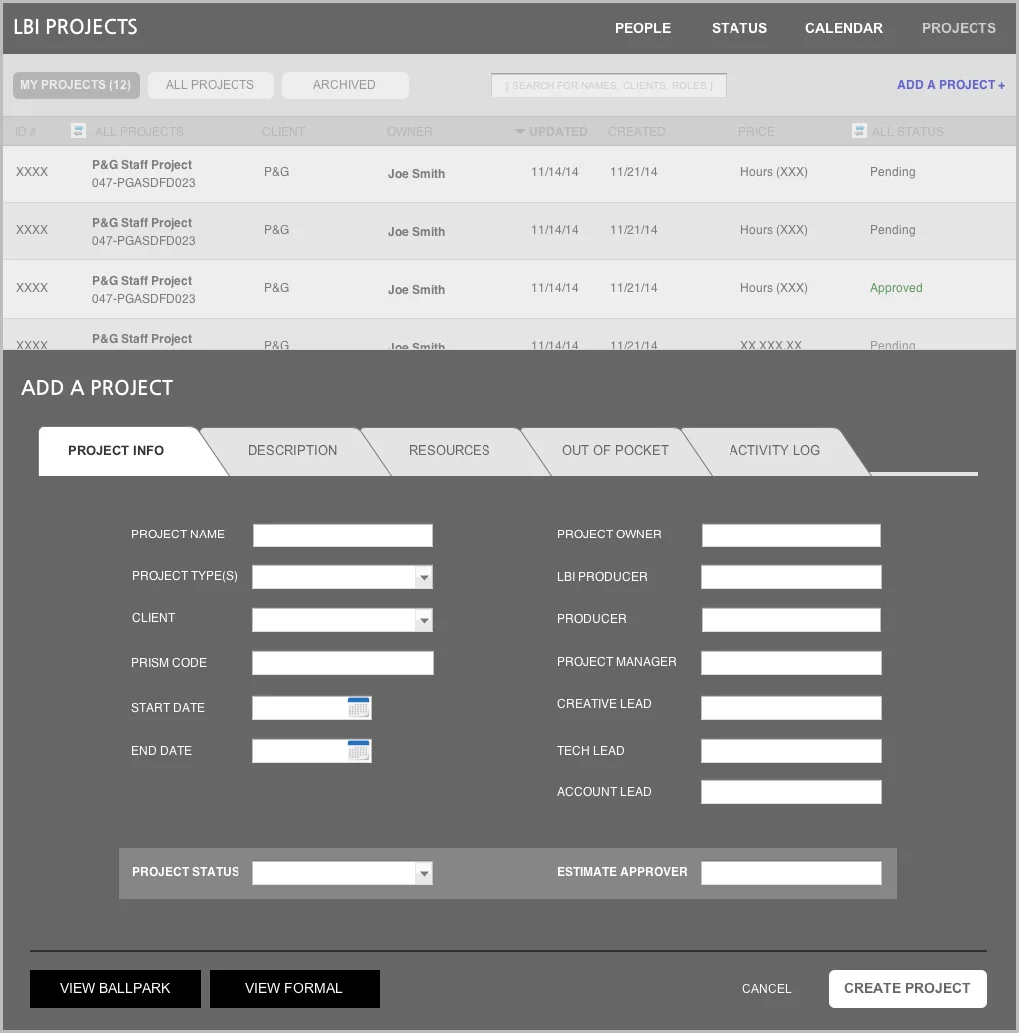
Task: Open the Resources tab
Action: pyautogui.click(x=449, y=451)
